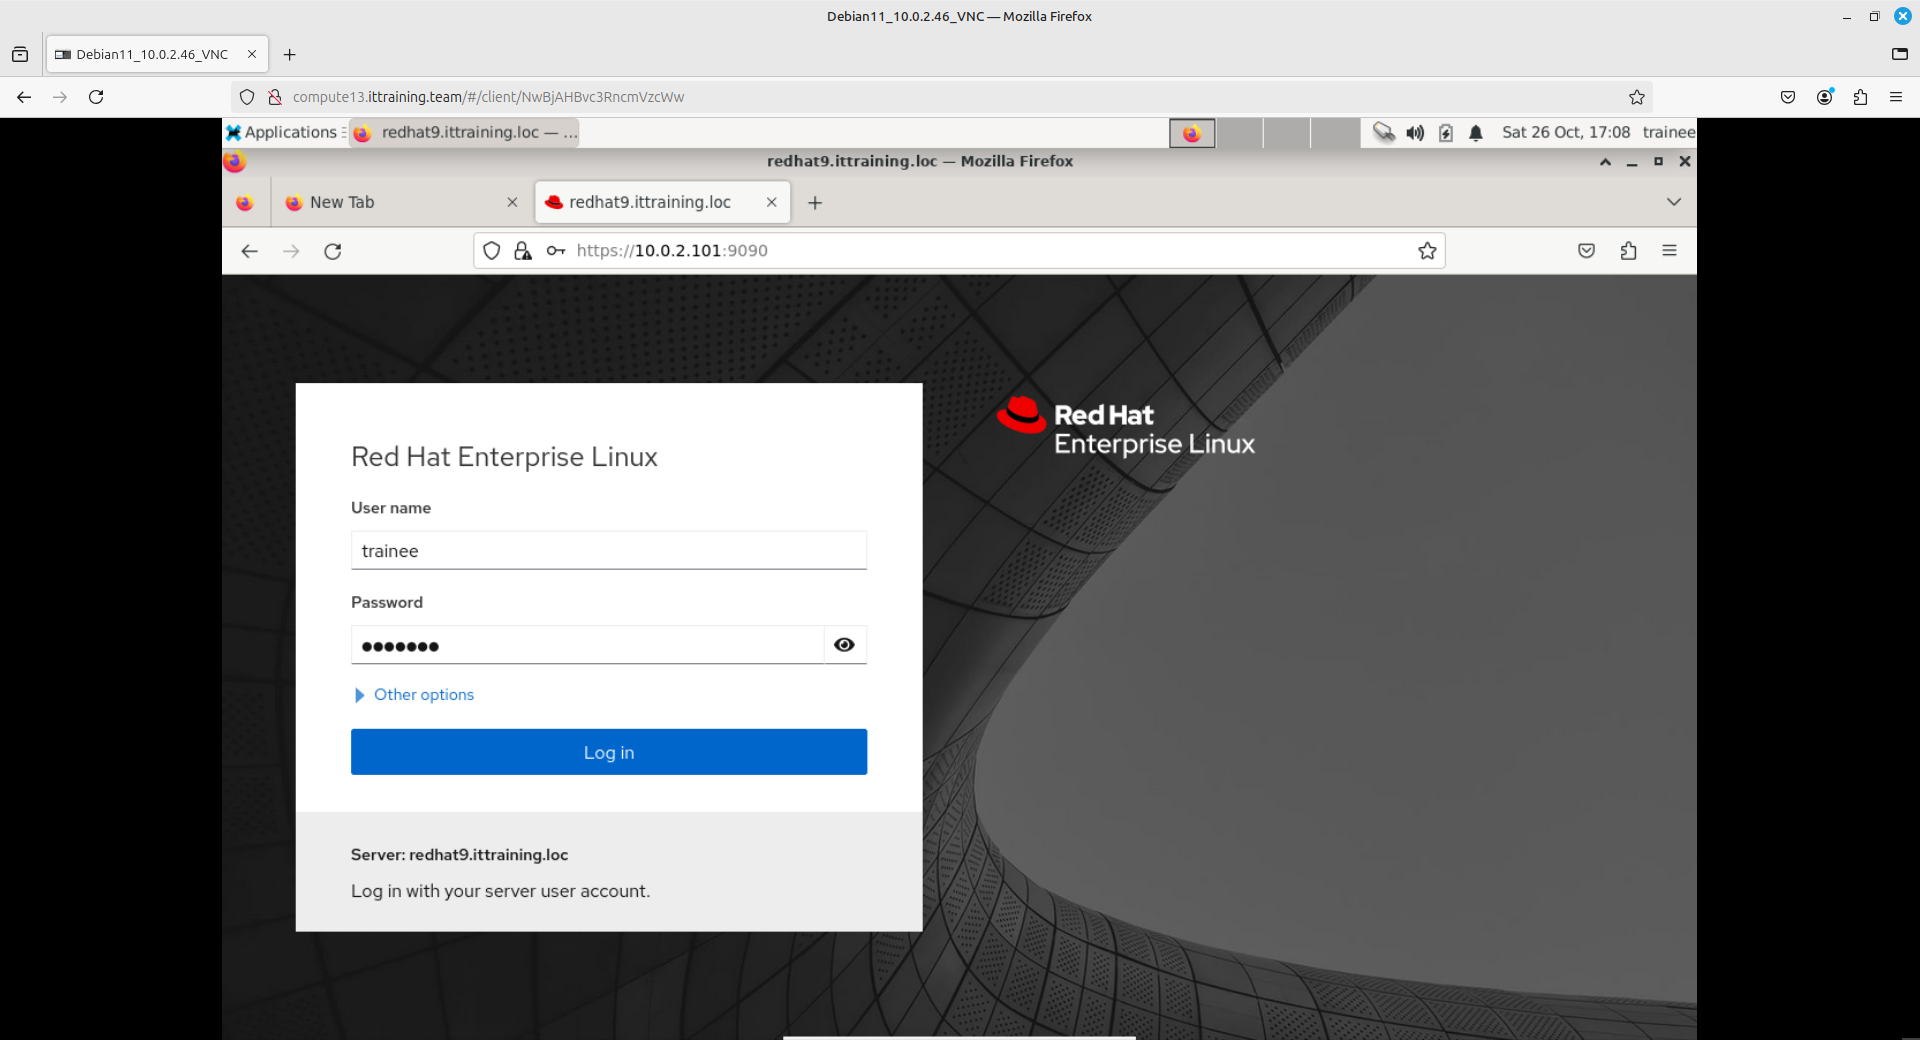Open the Firefox account icon in outer toolbar

click(x=1825, y=97)
